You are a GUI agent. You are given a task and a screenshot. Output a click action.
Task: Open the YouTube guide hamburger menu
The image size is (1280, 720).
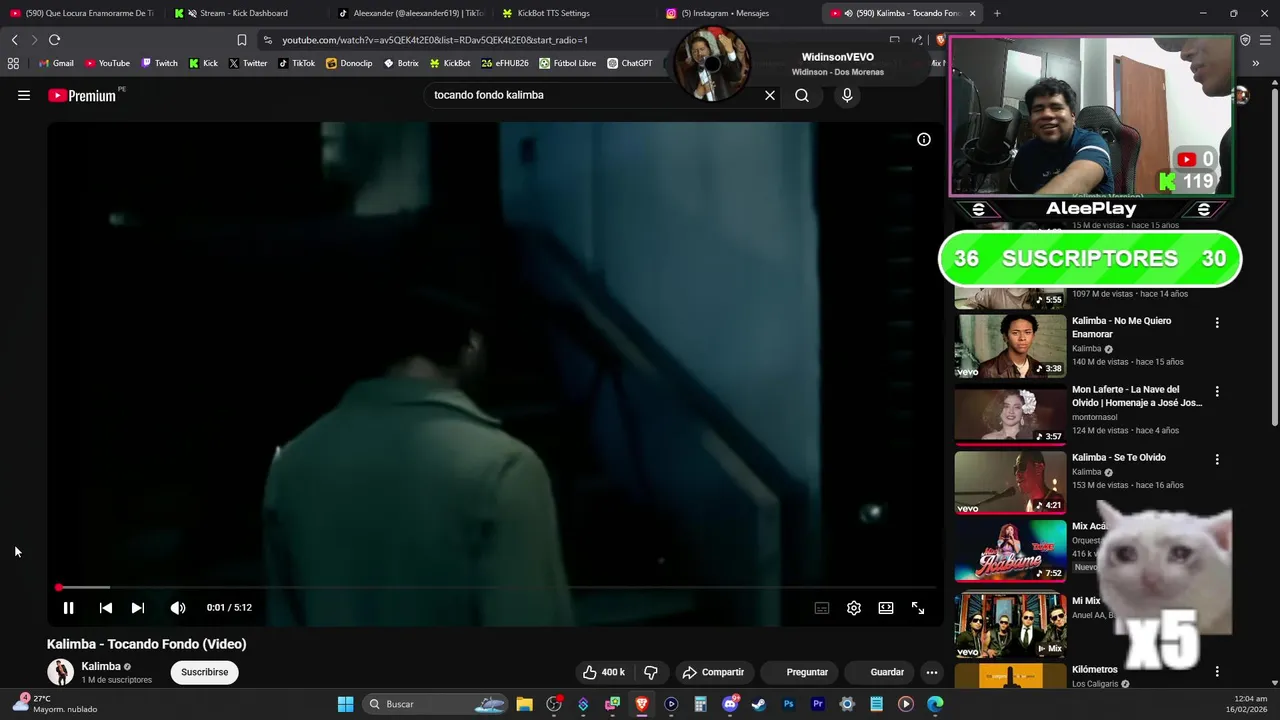[24, 95]
